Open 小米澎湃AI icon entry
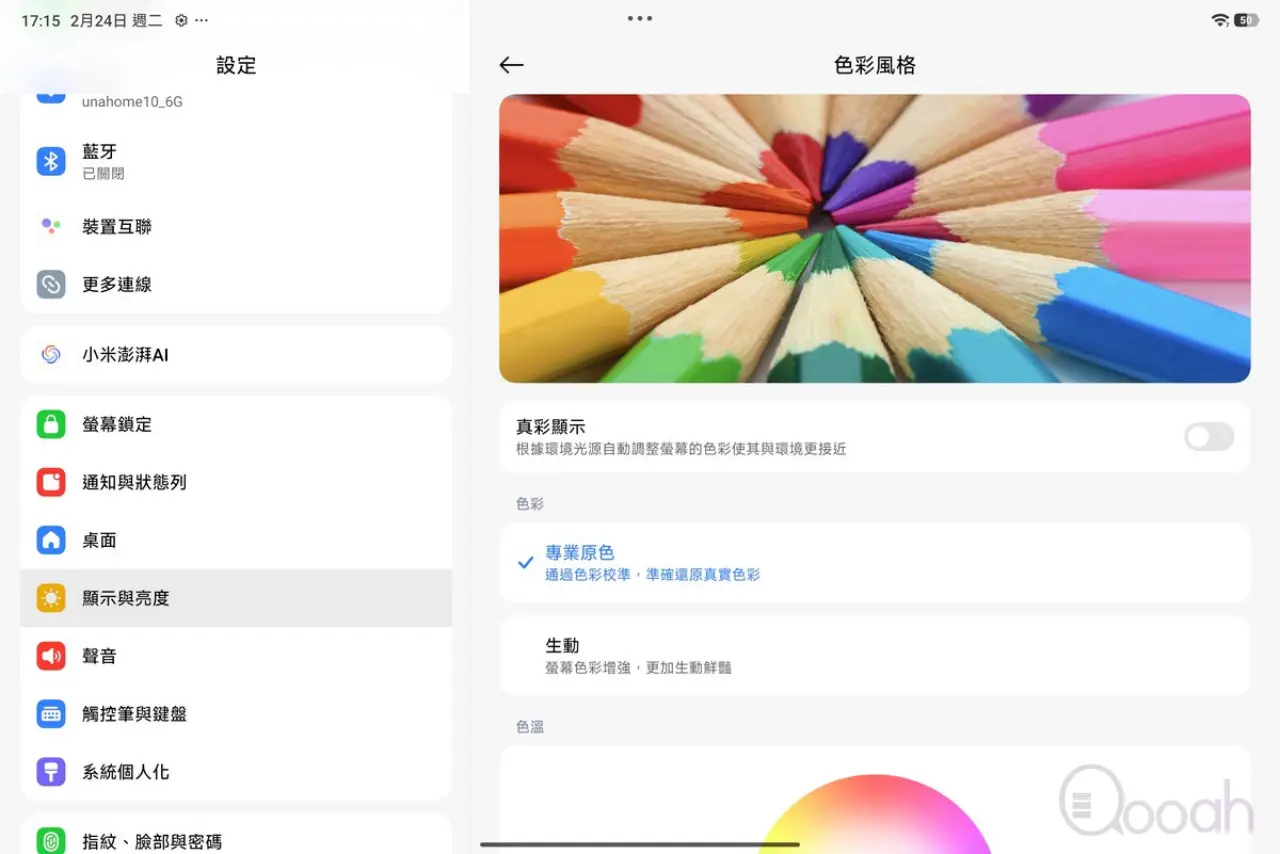Viewport: 1280px width, 854px height. click(51, 355)
